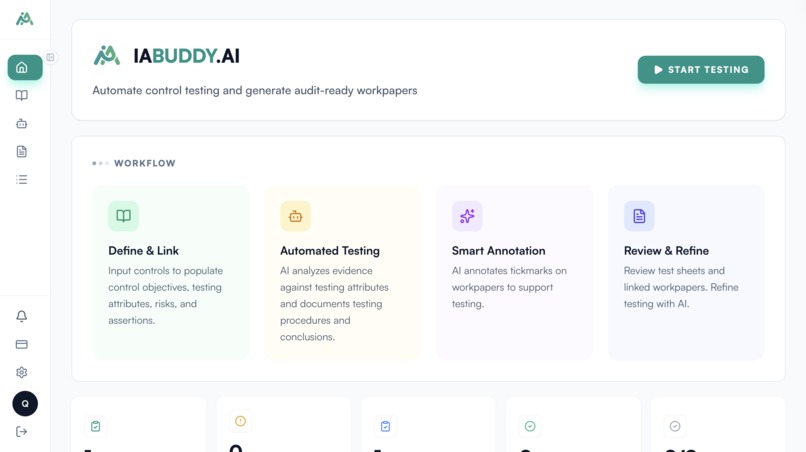This screenshot has width=806, height=452.
Task: Open the robot testing icon in sidebar
Action: tap(22, 123)
